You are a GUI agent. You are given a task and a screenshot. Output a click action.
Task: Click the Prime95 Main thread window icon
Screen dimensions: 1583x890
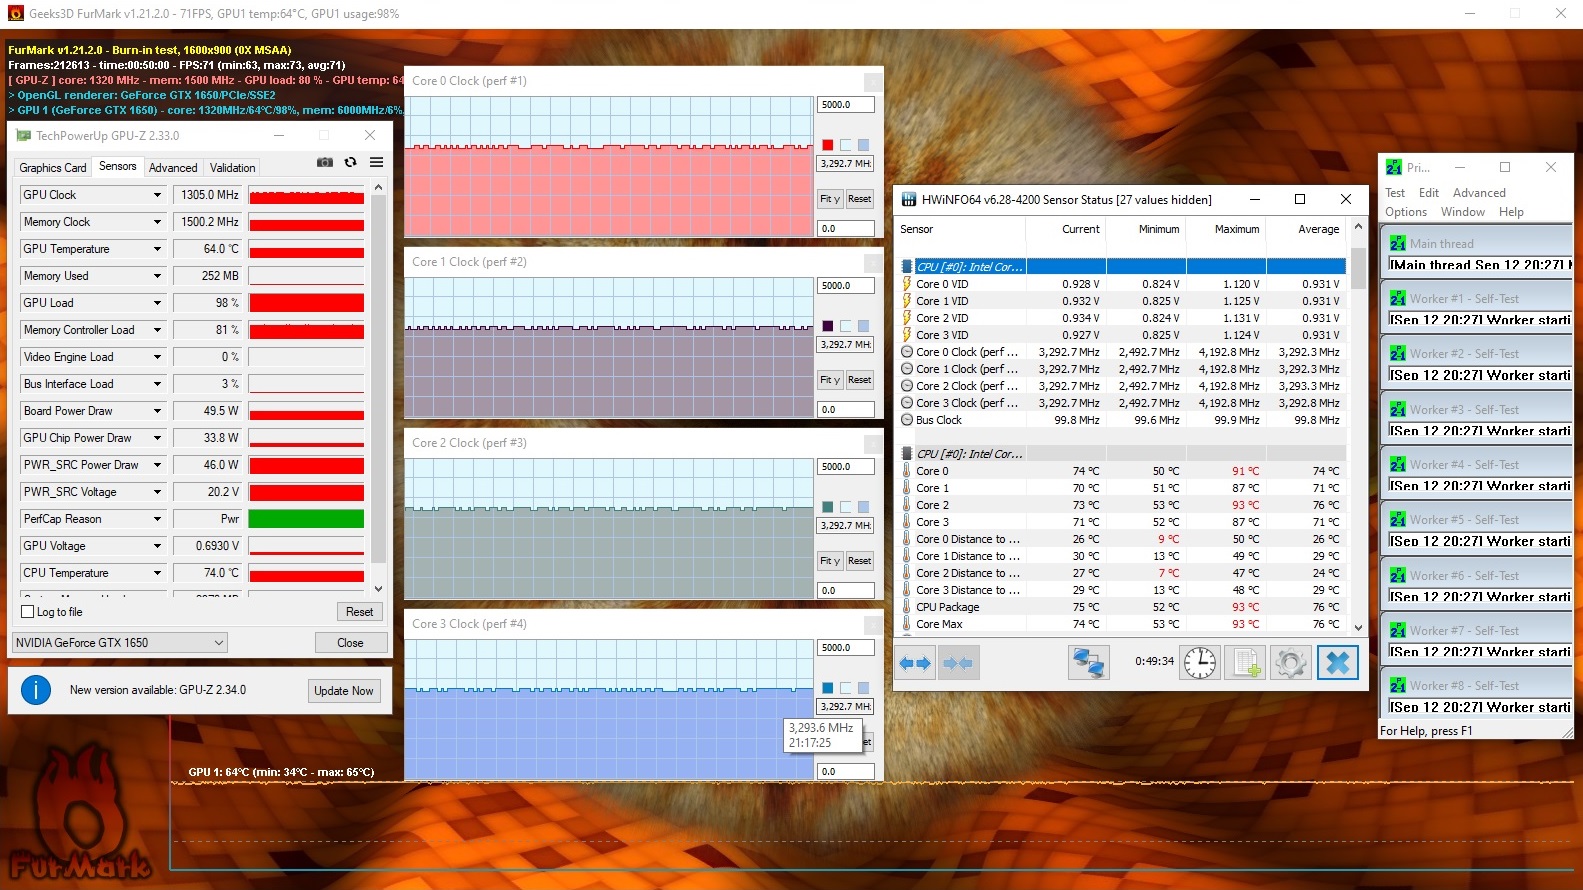tap(1397, 243)
